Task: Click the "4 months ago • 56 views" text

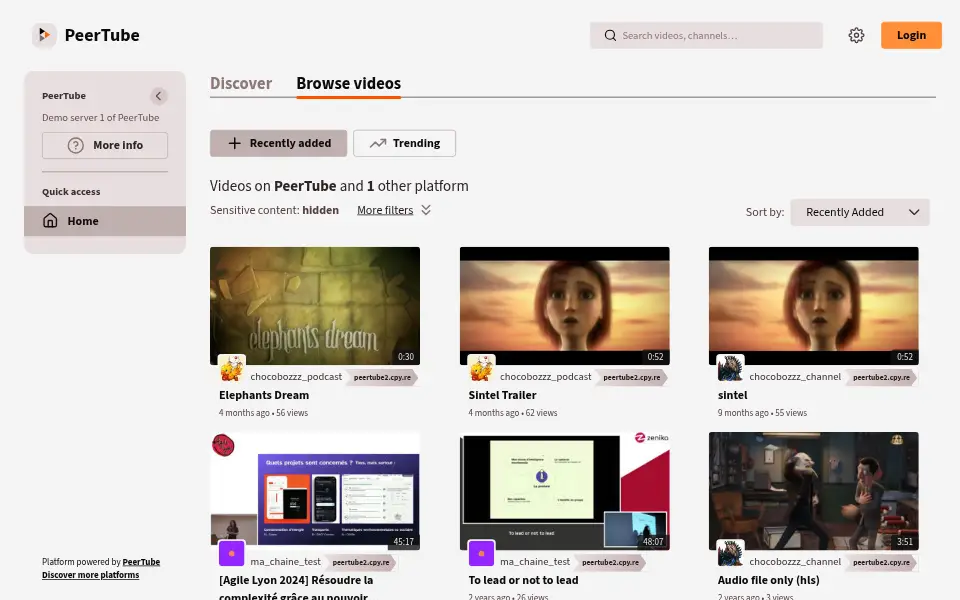Action: [263, 413]
